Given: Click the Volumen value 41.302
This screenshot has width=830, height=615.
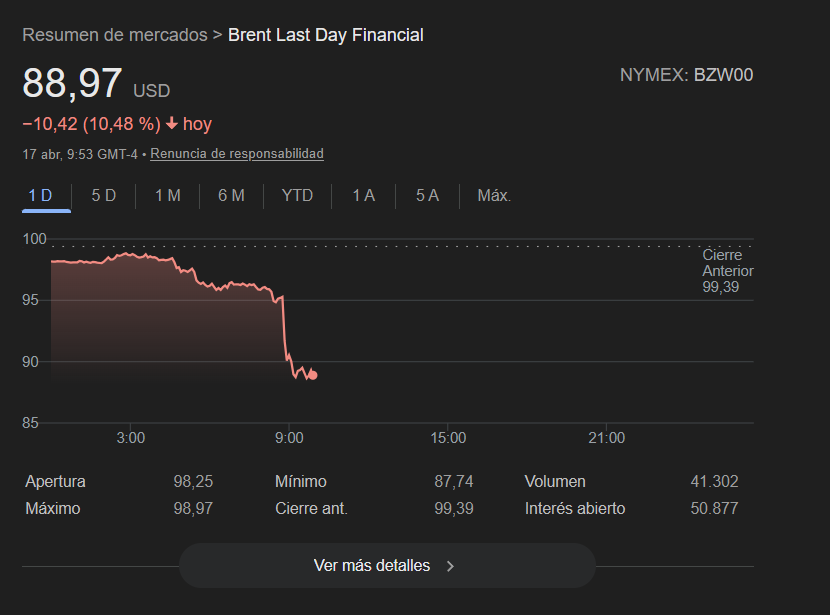Looking at the screenshot, I should pos(714,482).
